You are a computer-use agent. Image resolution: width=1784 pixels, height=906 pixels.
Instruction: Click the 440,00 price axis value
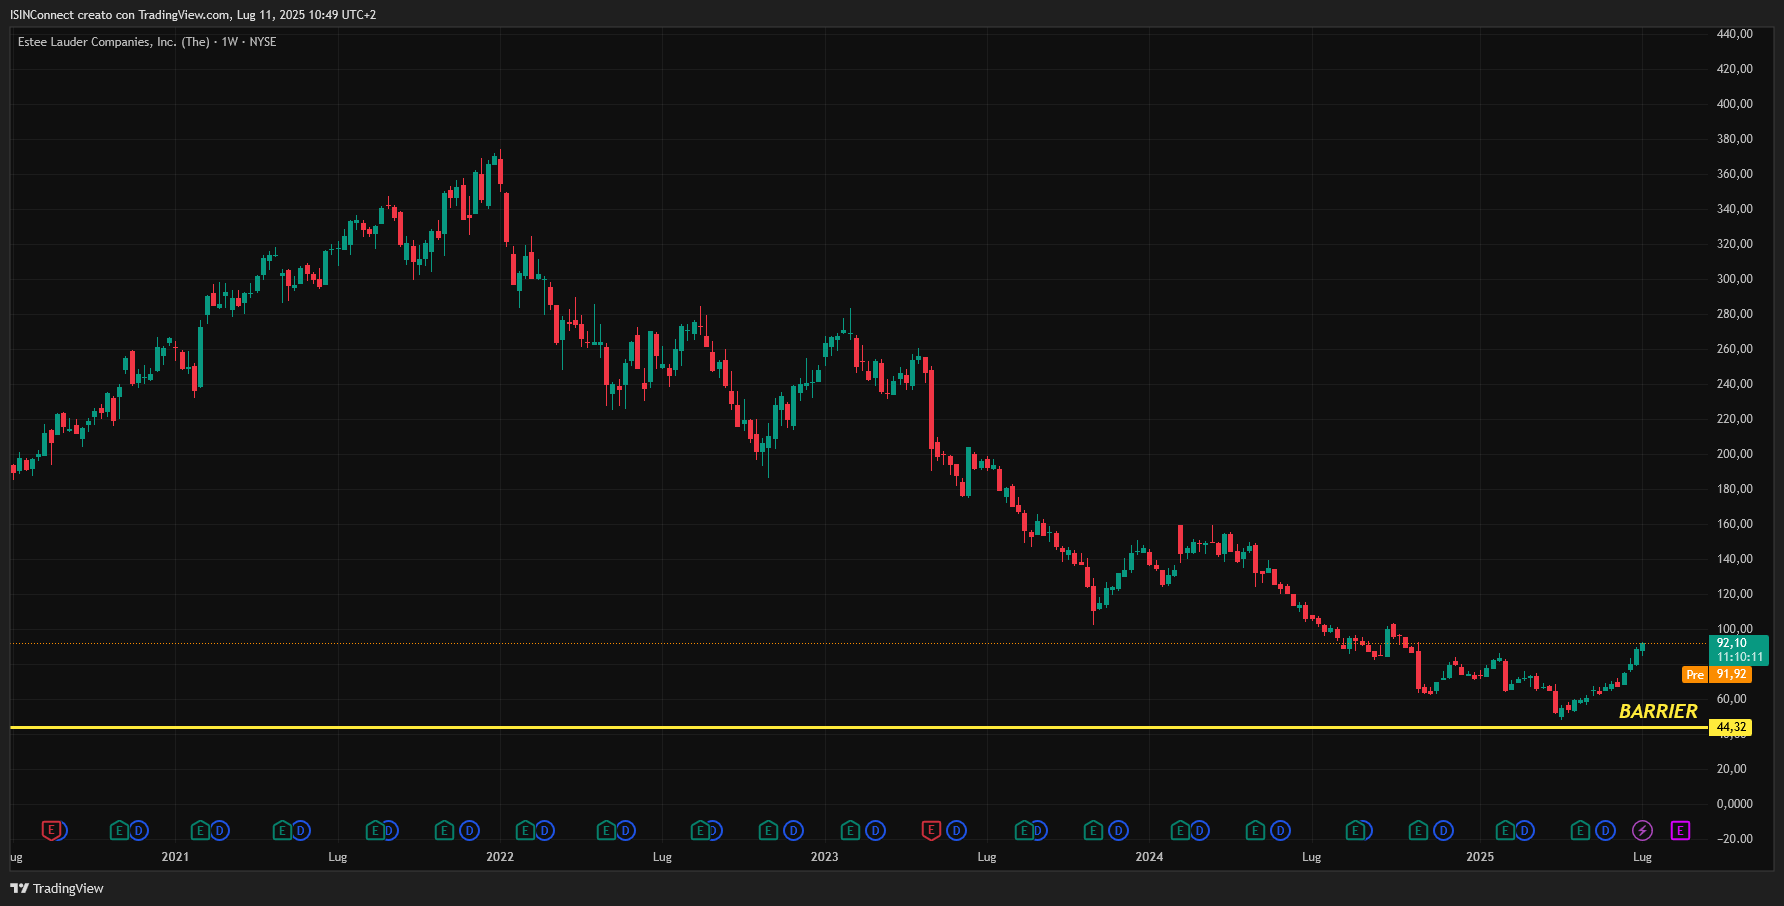1734,34
